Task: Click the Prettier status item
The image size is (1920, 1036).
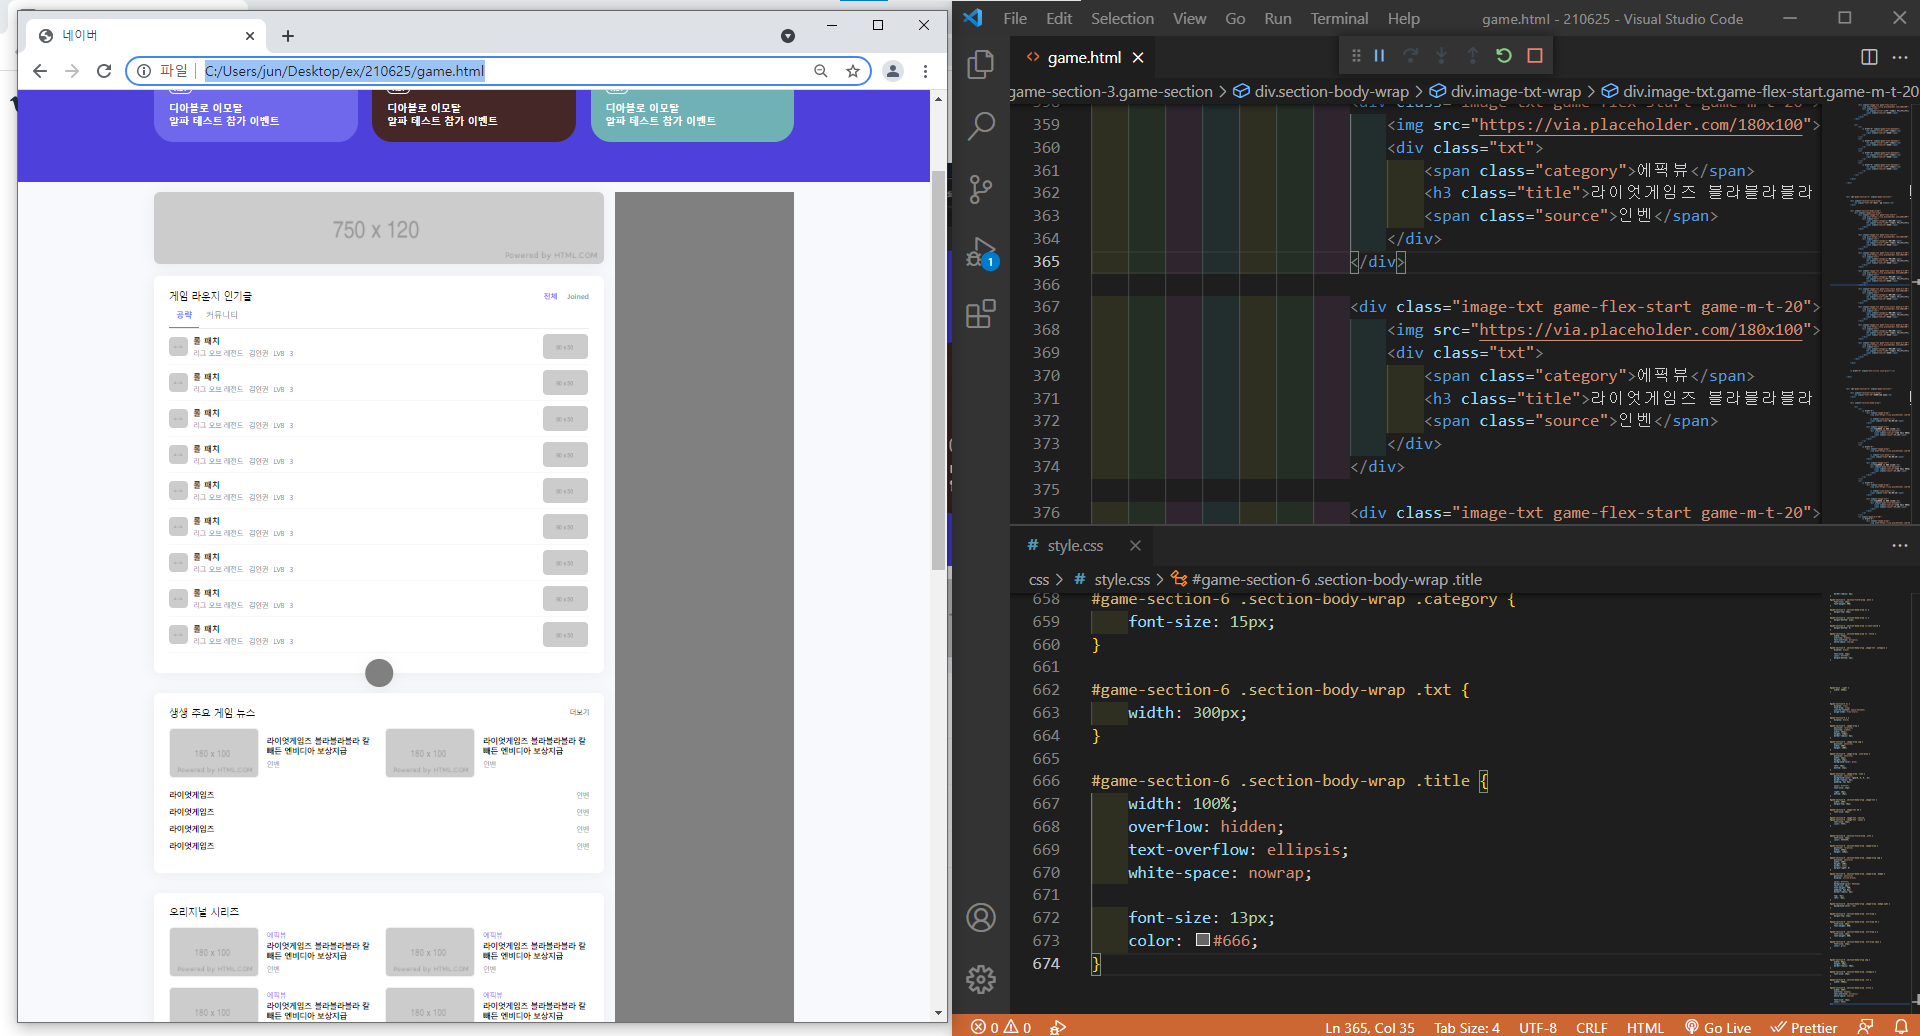Action: tap(1803, 1027)
